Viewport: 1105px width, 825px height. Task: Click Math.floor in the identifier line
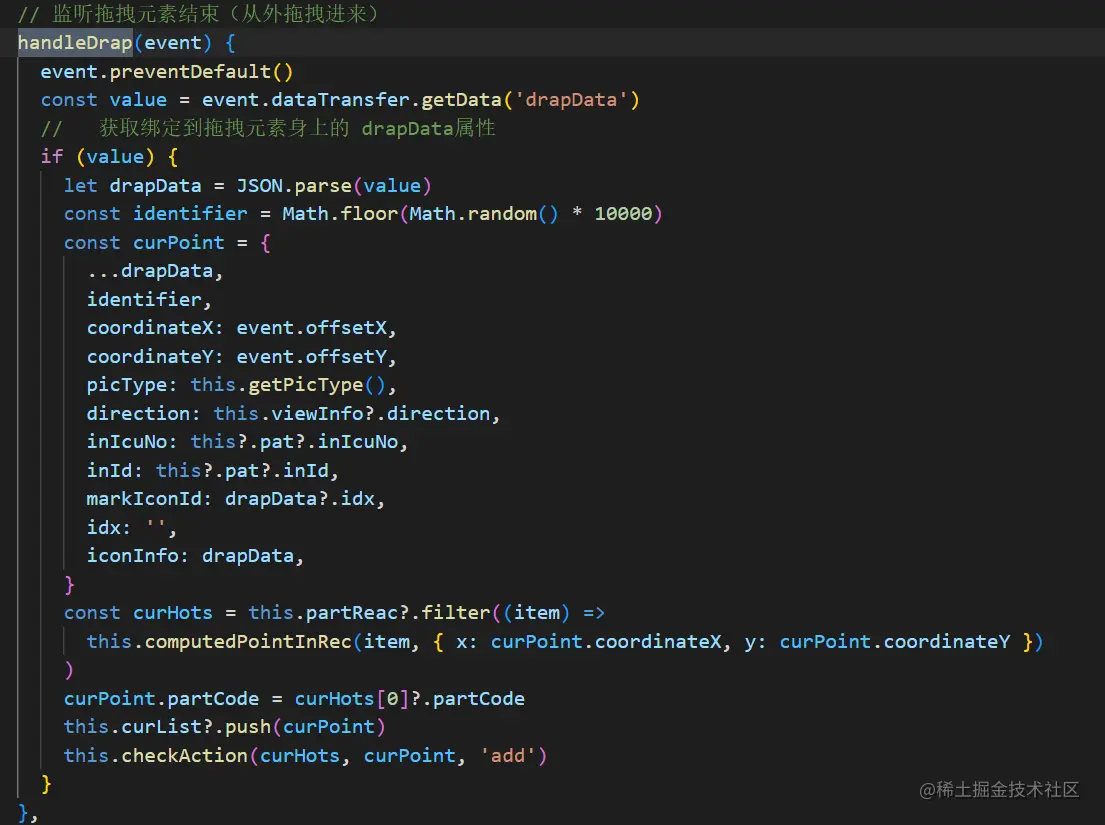[x=340, y=214]
